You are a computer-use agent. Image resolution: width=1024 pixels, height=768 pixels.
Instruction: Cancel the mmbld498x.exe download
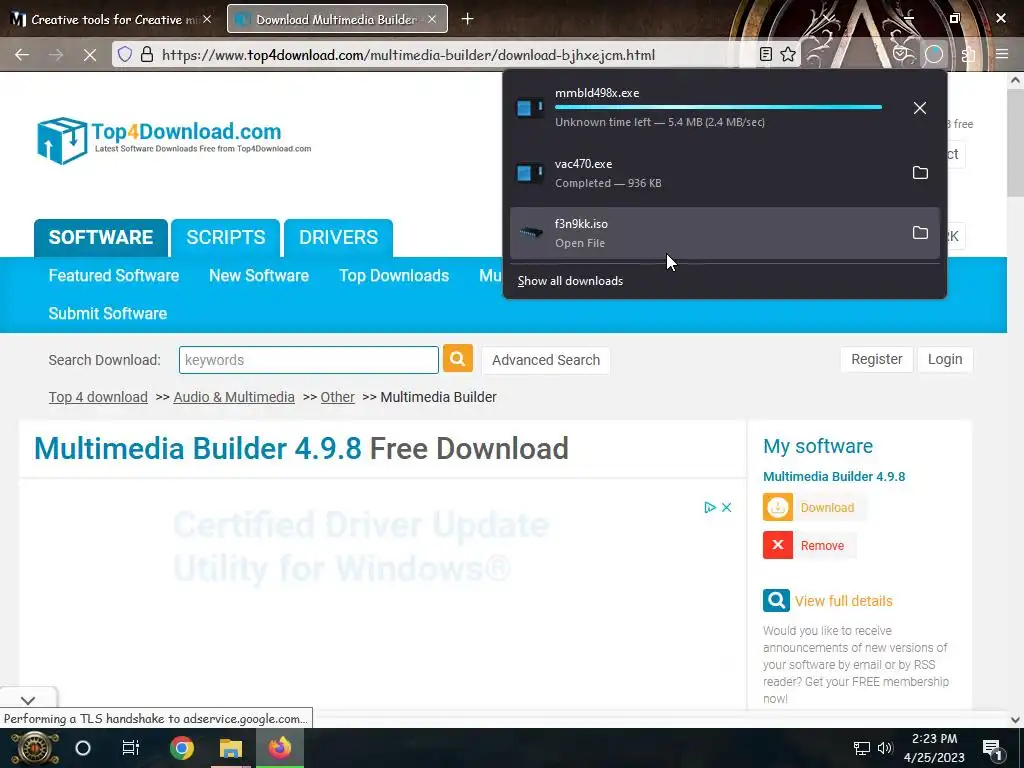click(x=920, y=108)
